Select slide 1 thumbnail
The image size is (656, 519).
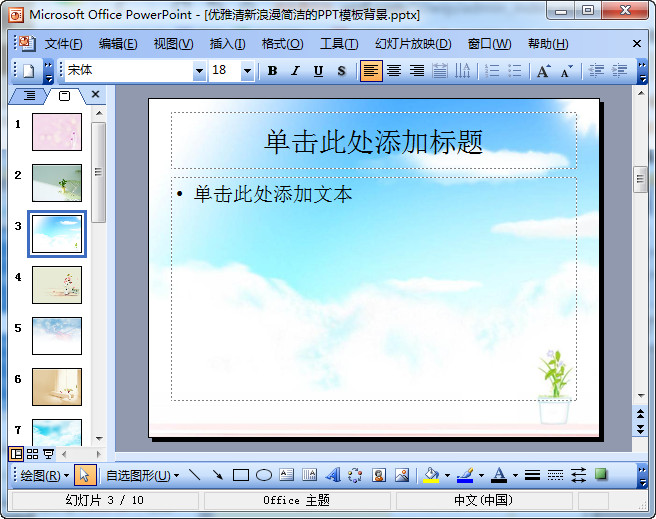point(57,132)
